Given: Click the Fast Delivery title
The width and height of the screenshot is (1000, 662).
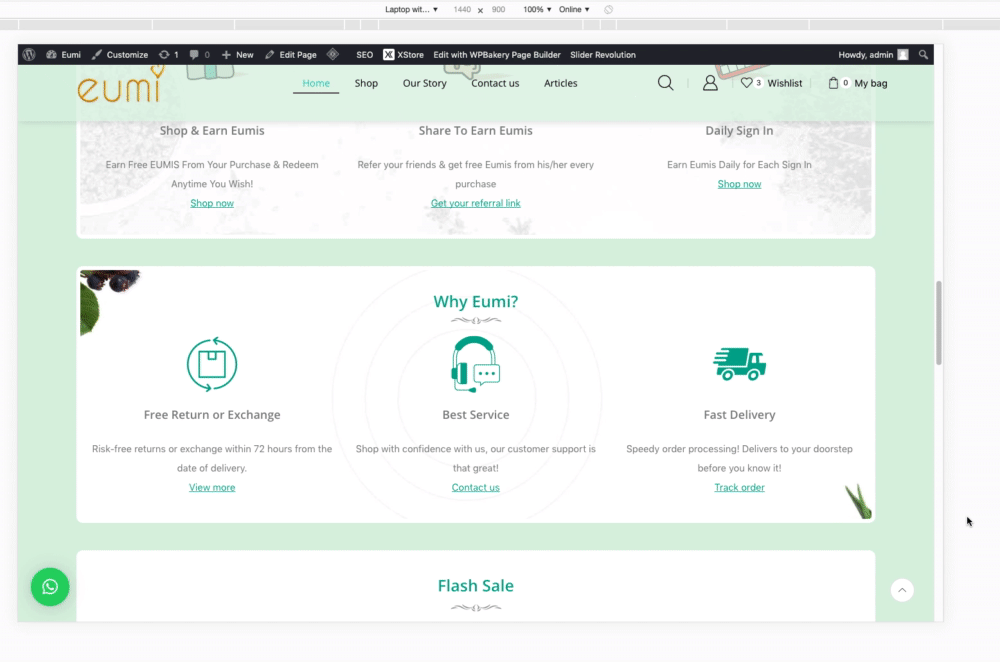Looking at the screenshot, I should click(x=739, y=415).
